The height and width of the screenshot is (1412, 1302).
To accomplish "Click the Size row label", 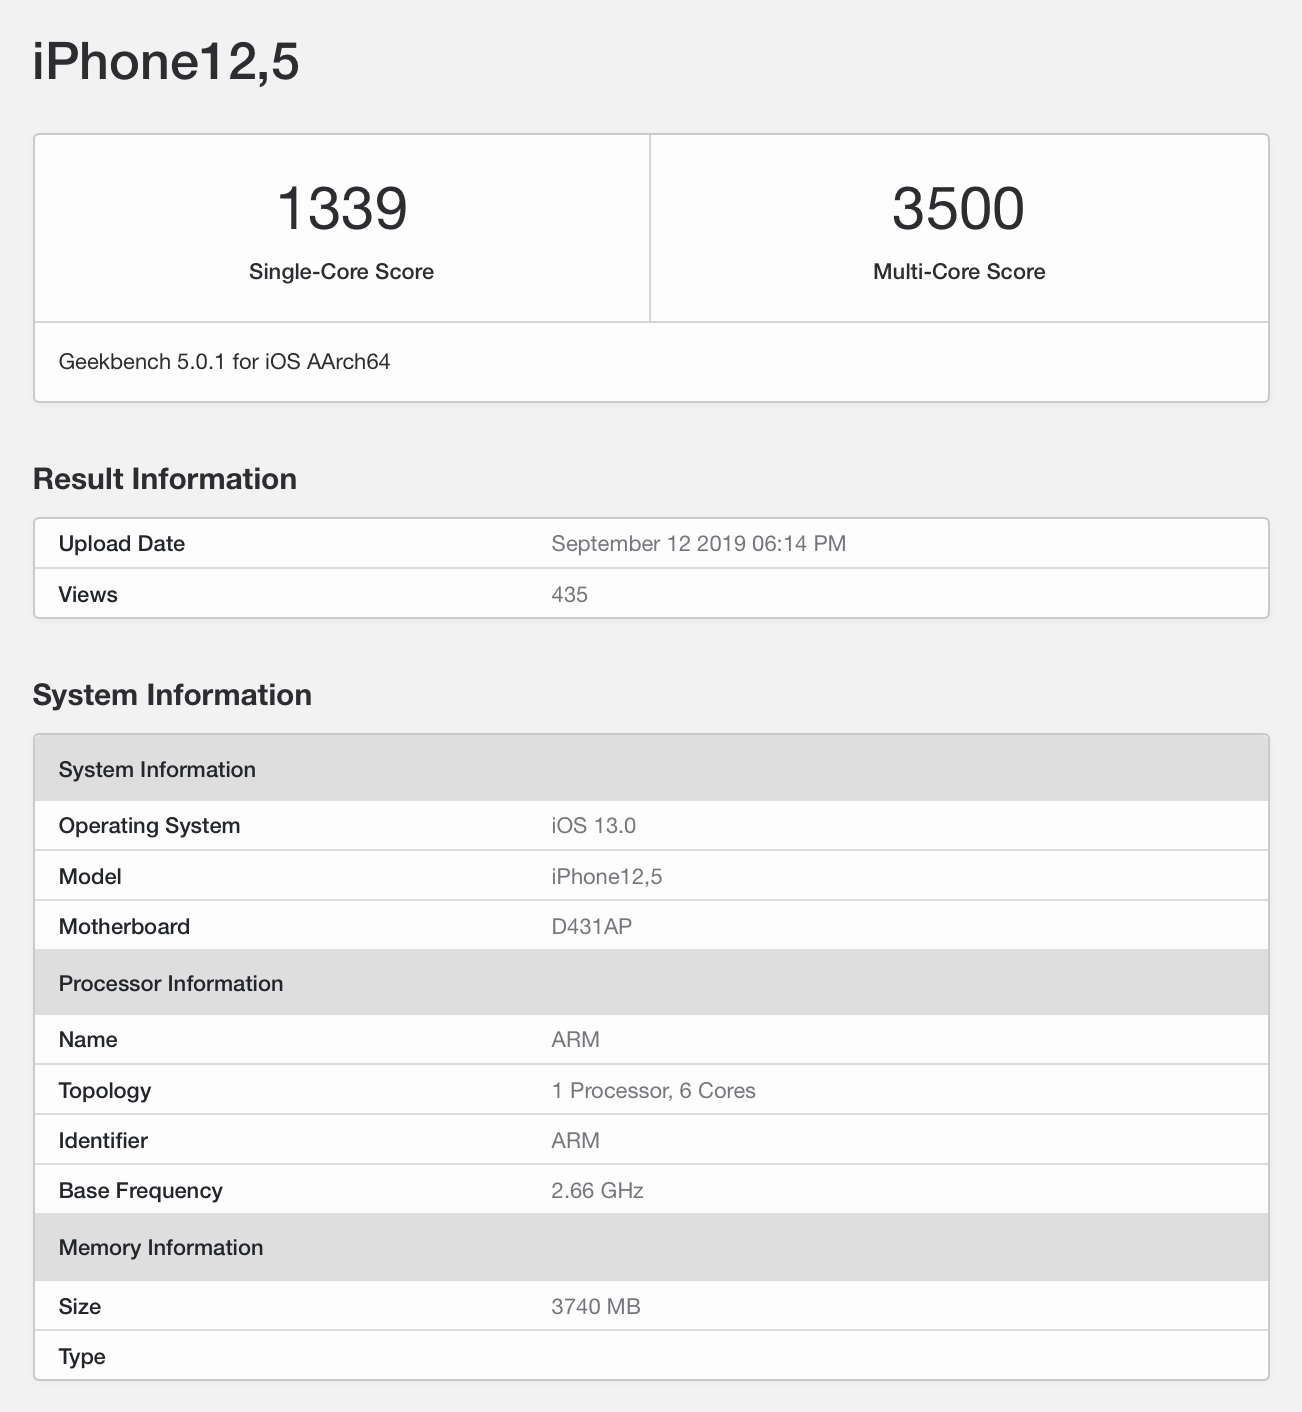I will point(80,1307).
